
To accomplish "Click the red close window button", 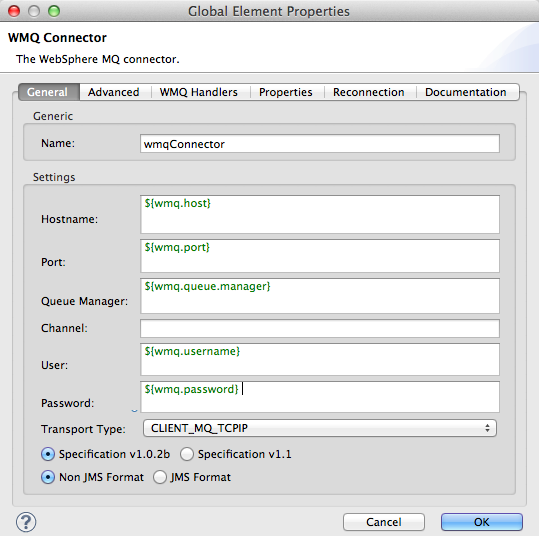I will [x=14, y=11].
